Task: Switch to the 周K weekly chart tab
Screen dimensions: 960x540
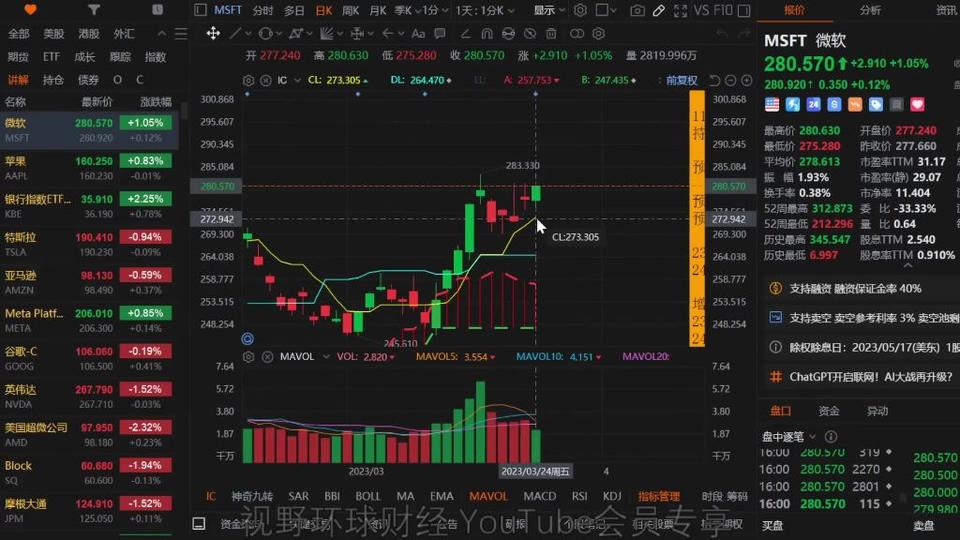Action: (x=351, y=10)
